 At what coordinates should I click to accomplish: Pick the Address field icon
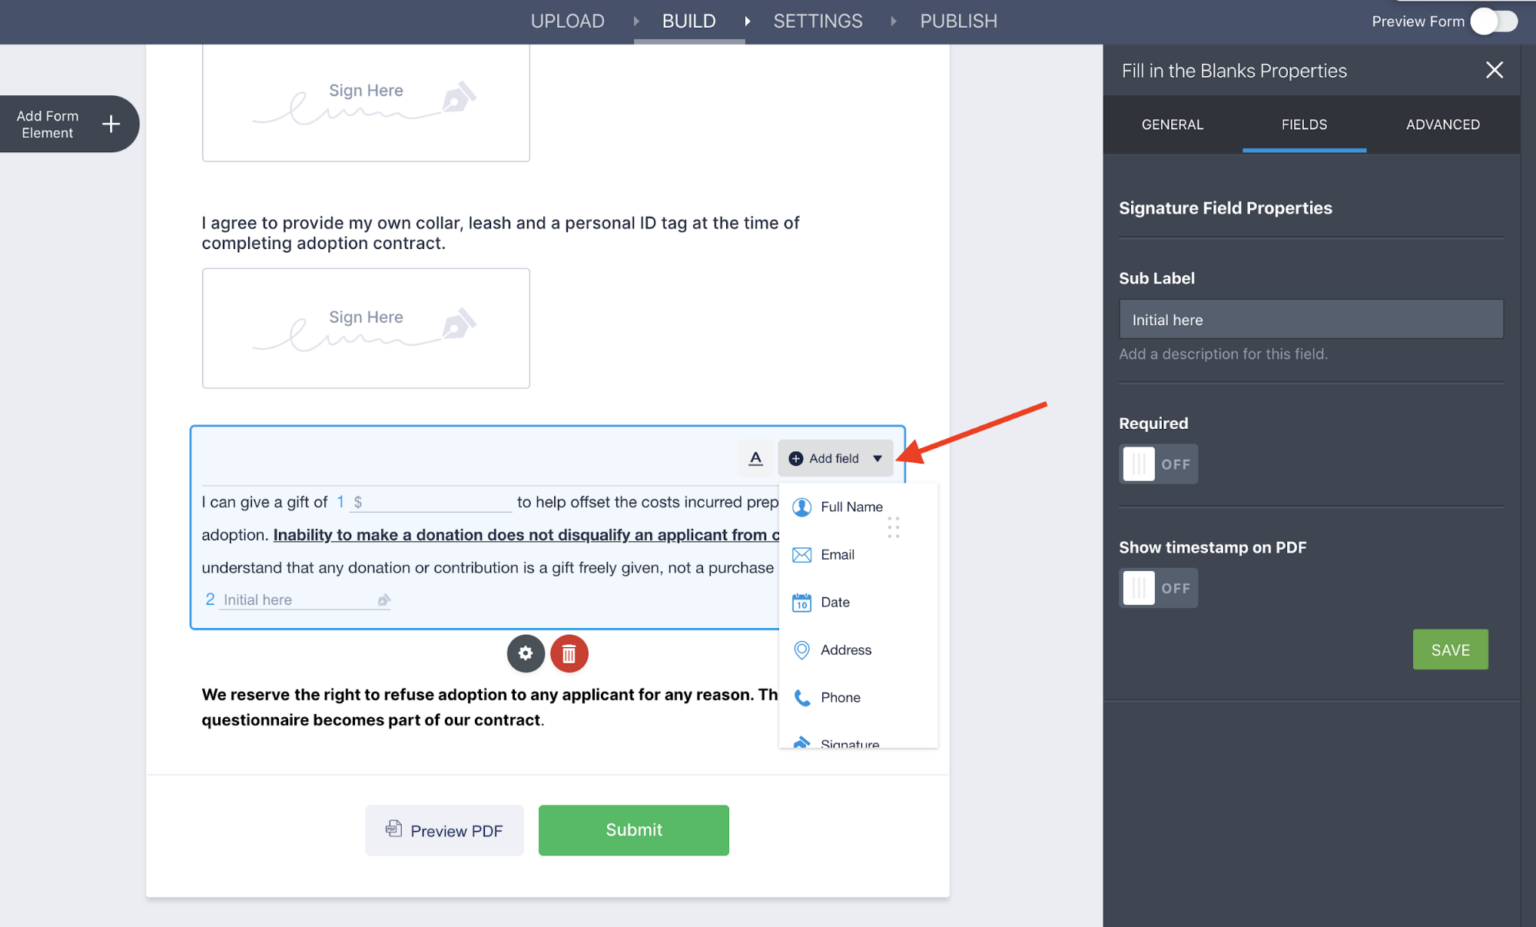(x=803, y=650)
